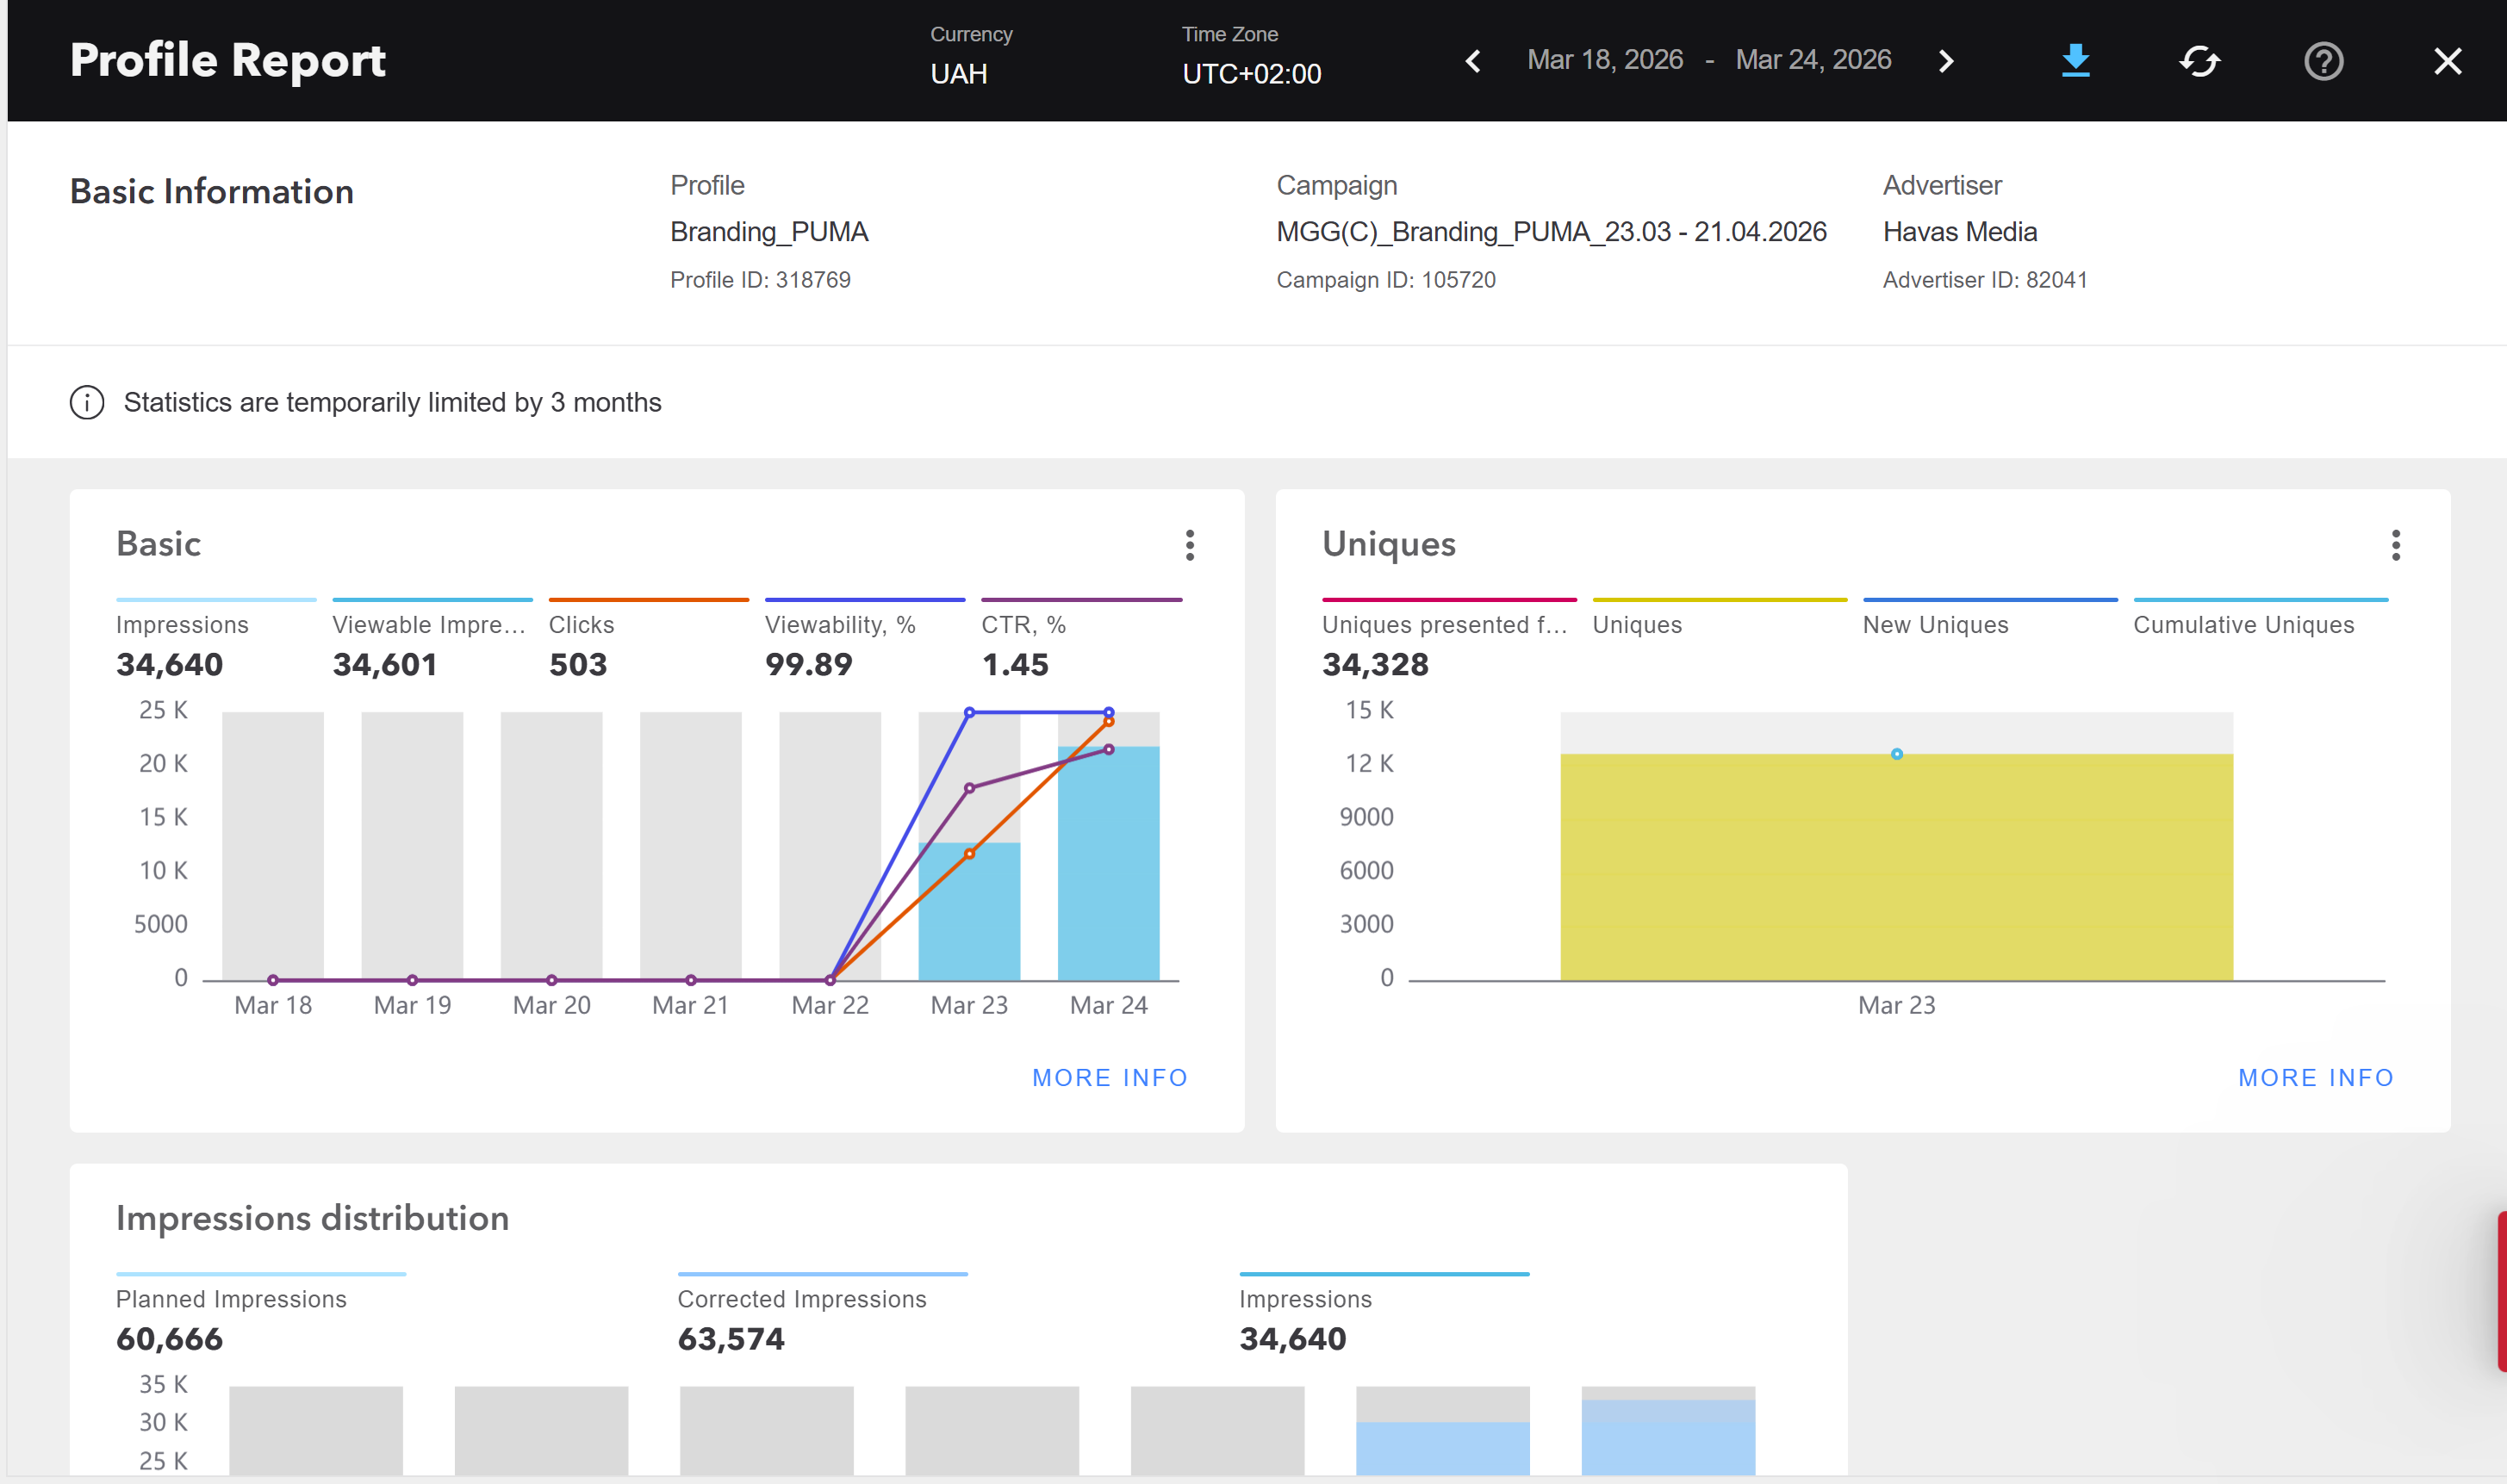Open the Currency UAH selector
The height and width of the screenshot is (1484, 2507).
pos(958,73)
